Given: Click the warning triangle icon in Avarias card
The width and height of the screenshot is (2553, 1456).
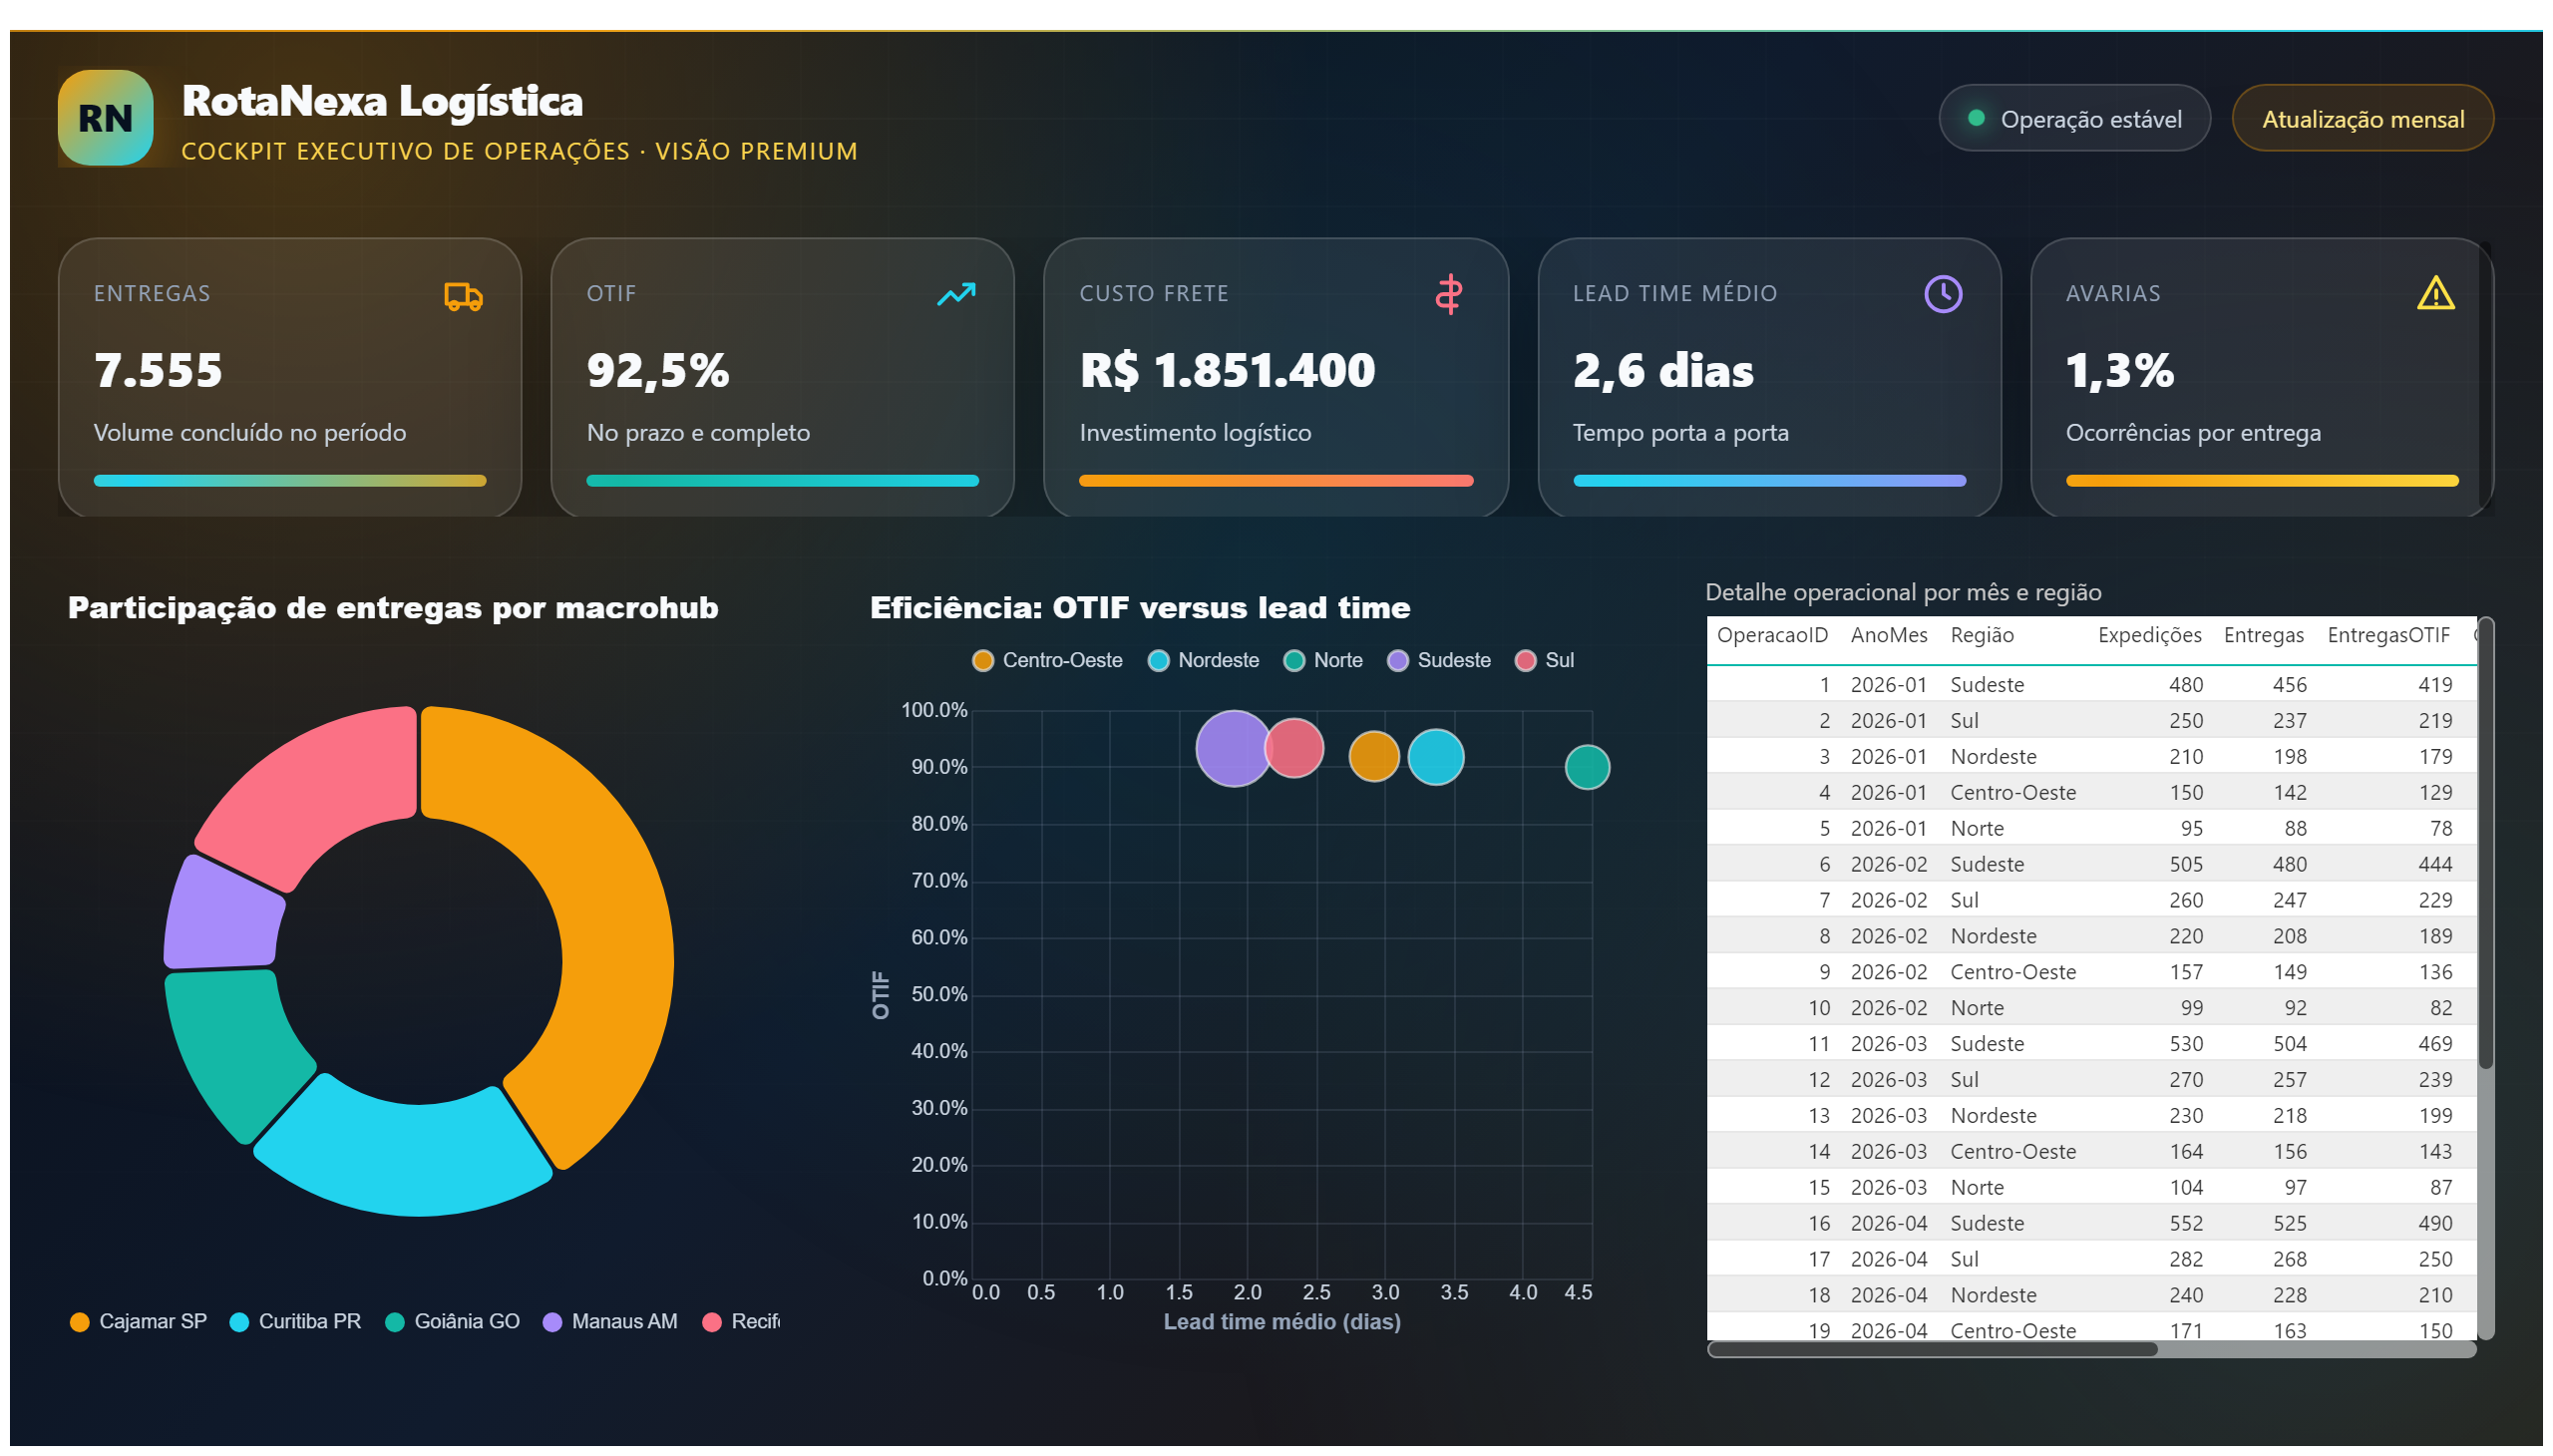Looking at the screenshot, I should tap(2435, 294).
